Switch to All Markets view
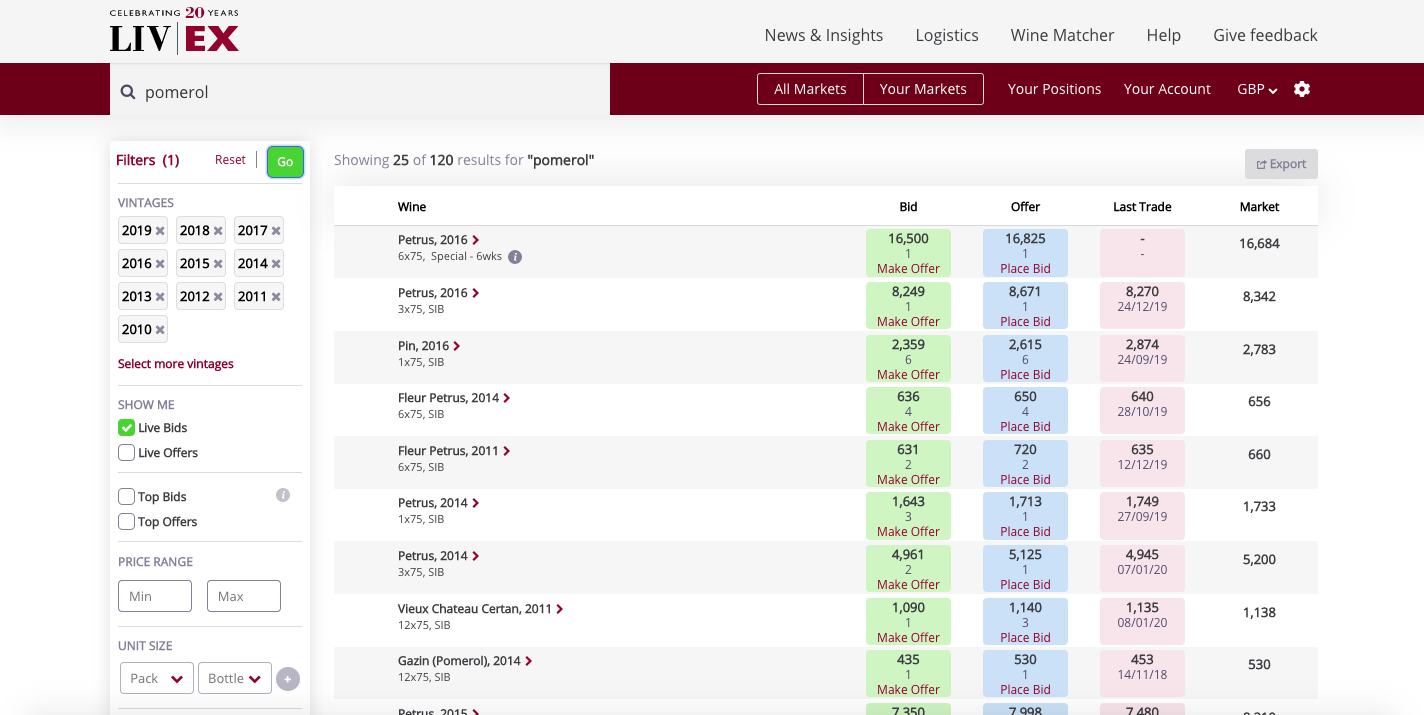The width and height of the screenshot is (1424, 715). tap(810, 89)
